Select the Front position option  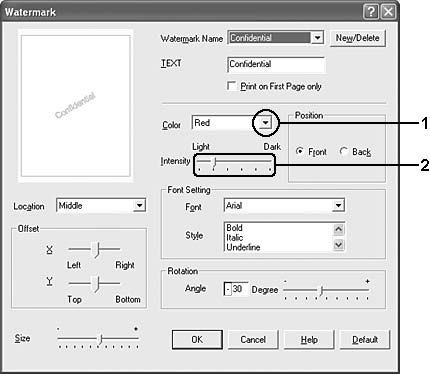300,152
